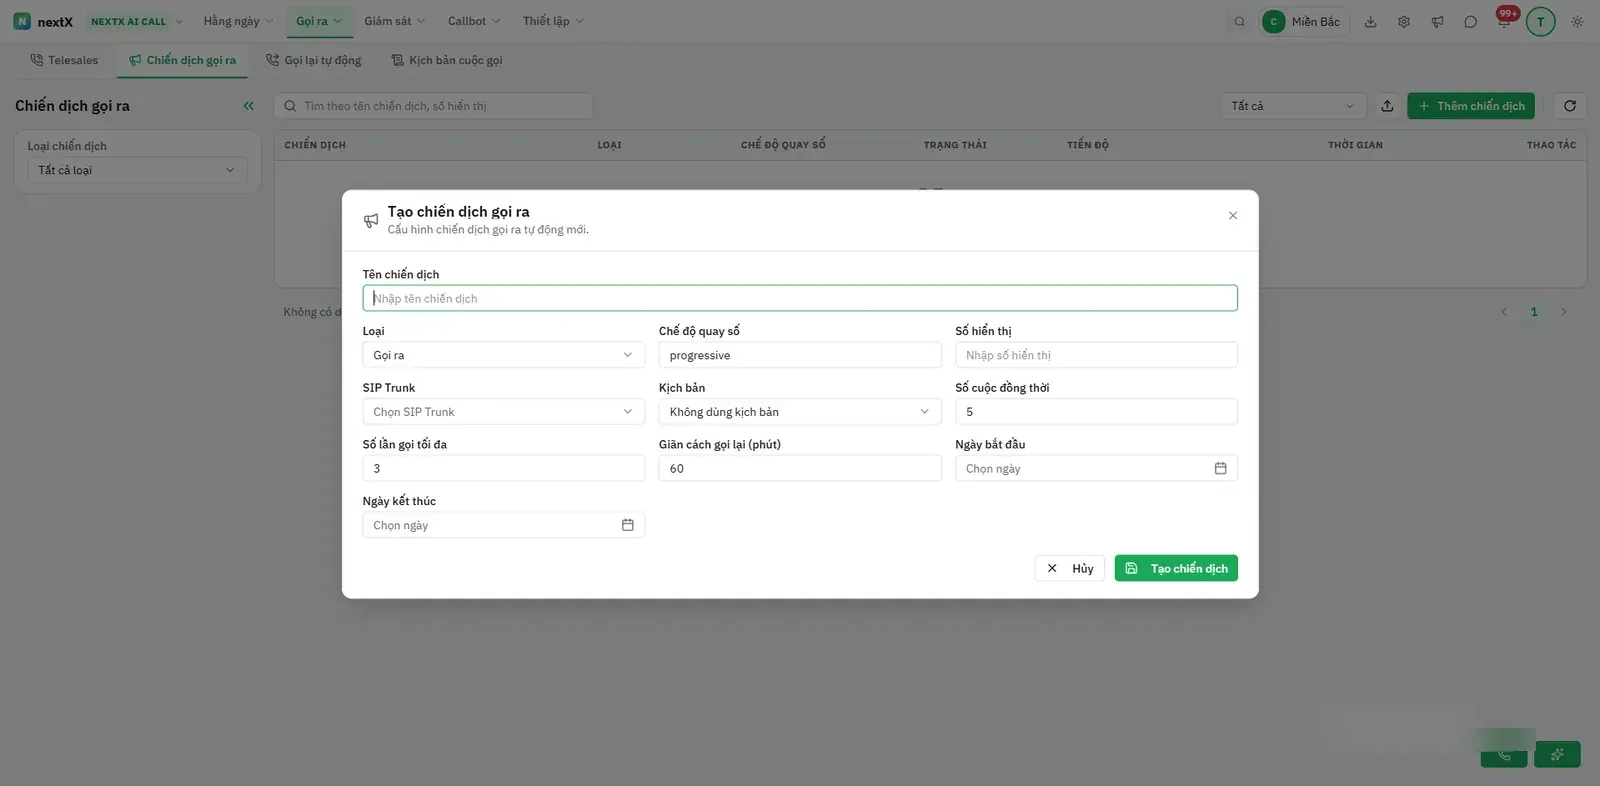The height and width of the screenshot is (786, 1600).
Task: Open the Thiết lập menu
Action: coord(553,21)
